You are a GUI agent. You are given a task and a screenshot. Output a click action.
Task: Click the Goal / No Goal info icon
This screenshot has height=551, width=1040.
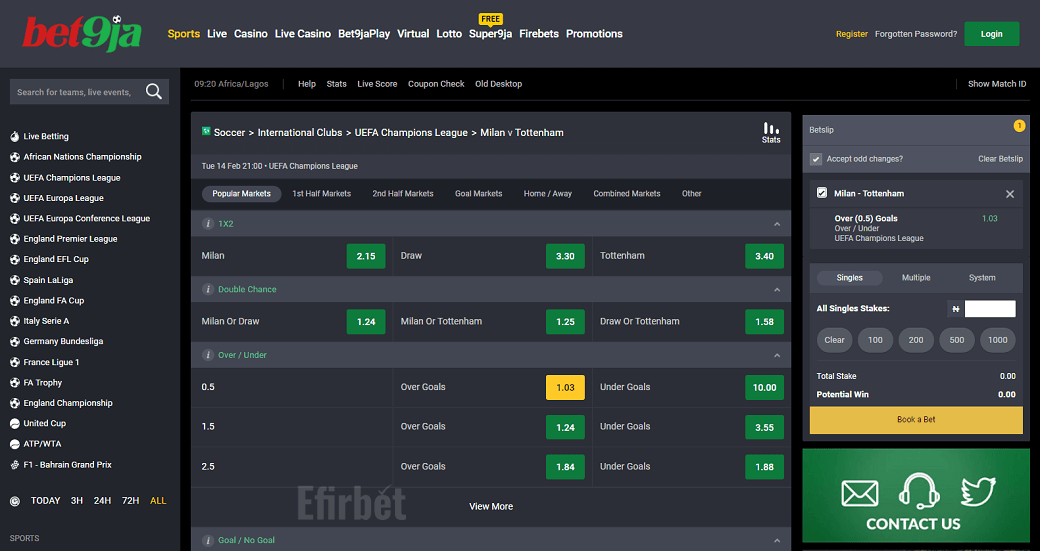208,540
